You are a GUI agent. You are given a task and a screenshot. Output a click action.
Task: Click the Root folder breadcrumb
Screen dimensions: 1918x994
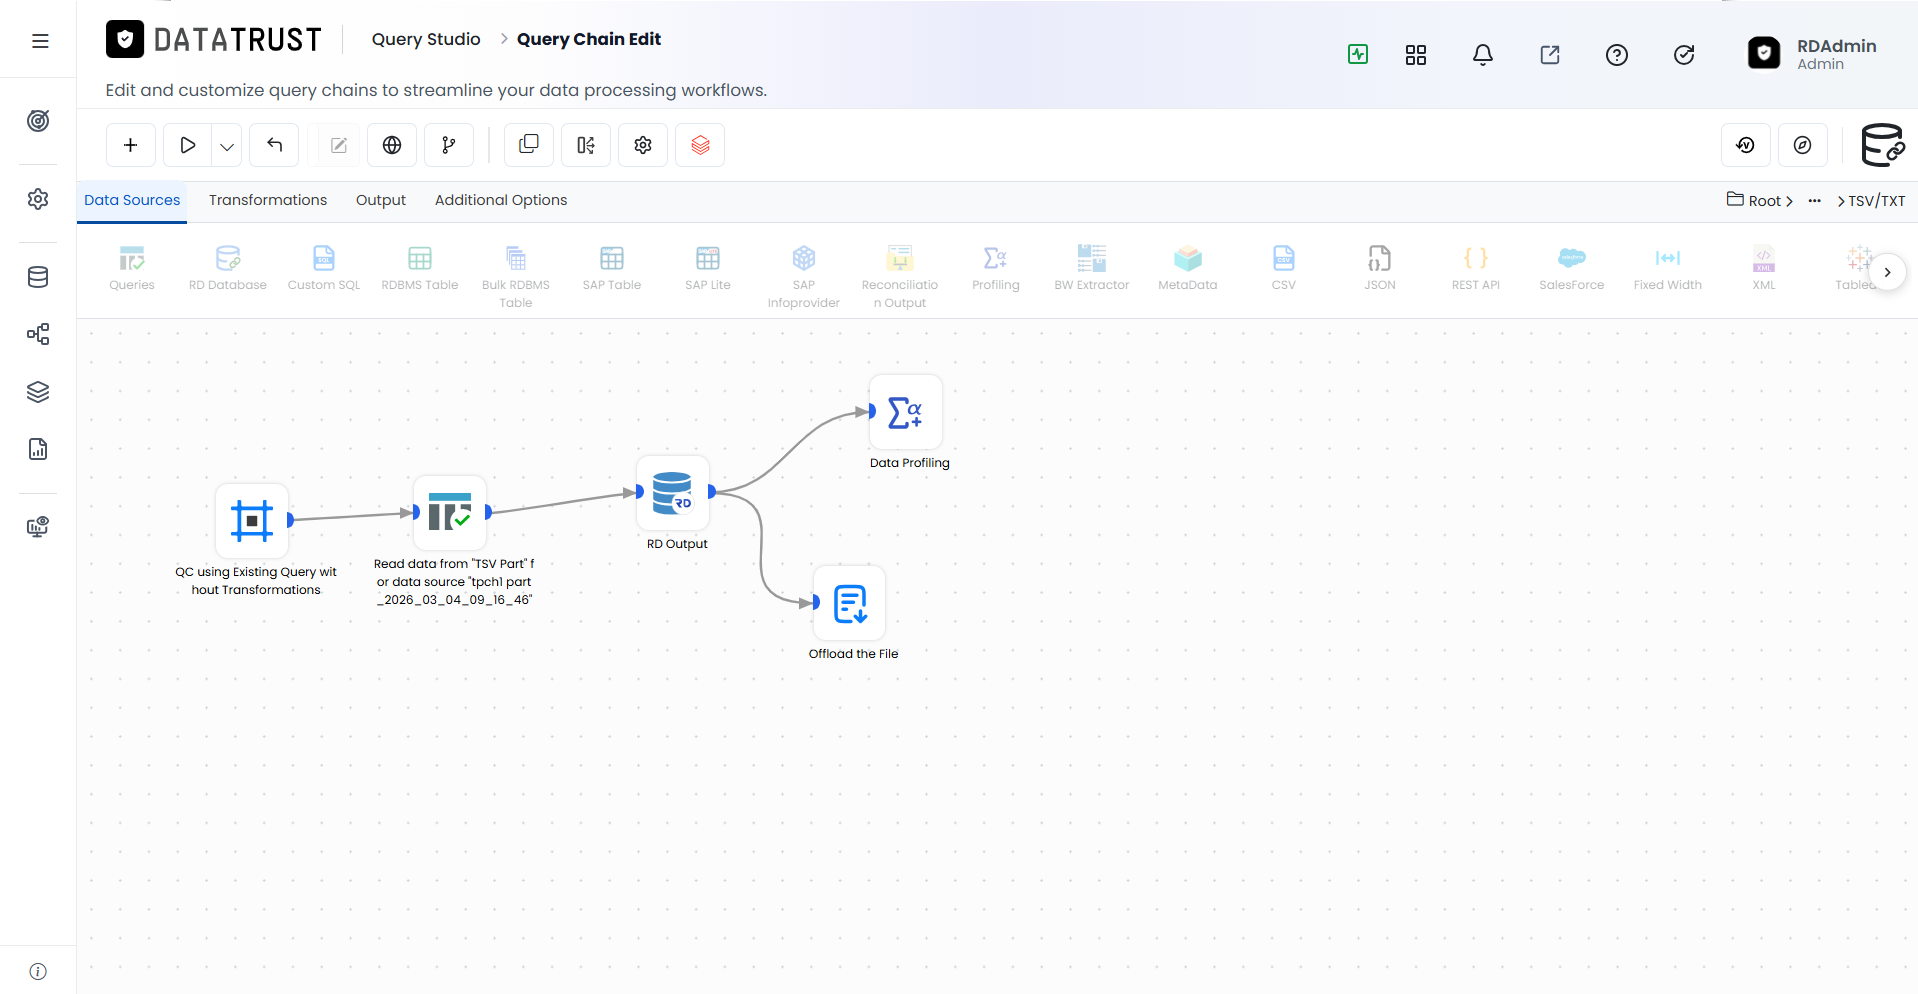pos(1760,200)
